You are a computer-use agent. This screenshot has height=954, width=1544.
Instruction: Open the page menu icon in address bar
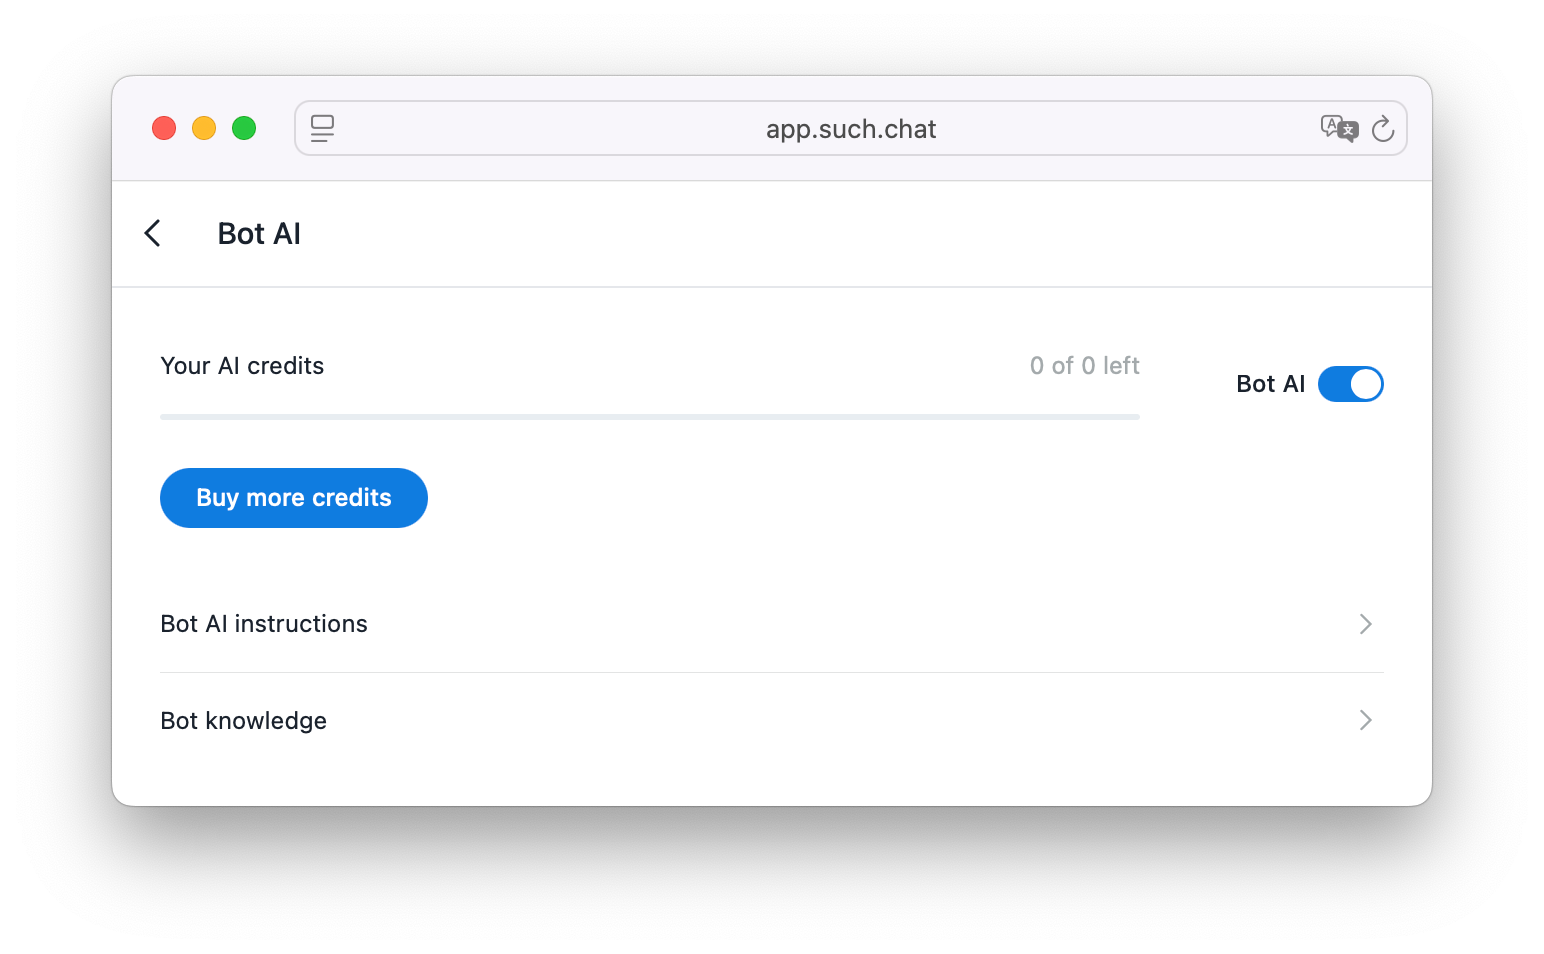coord(322,129)
